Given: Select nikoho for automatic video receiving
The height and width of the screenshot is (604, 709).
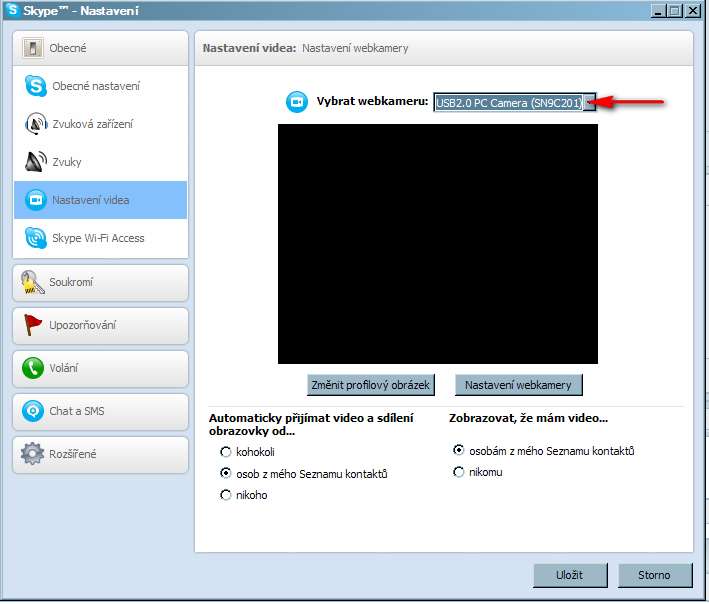Looking at the screenshot, I should click(x=226, y=495).
